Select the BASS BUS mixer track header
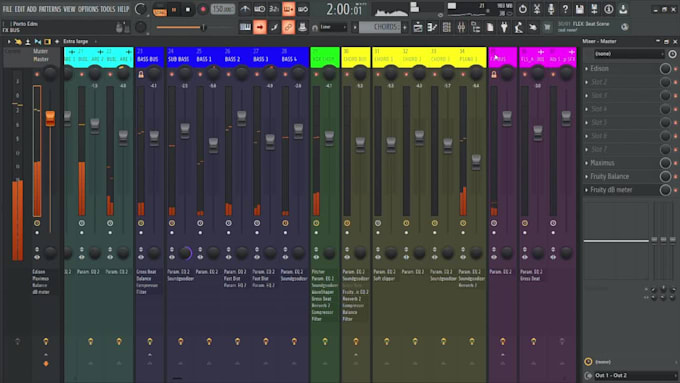The height and width of the screenshot is (383, 680). [x=150, y=57]
